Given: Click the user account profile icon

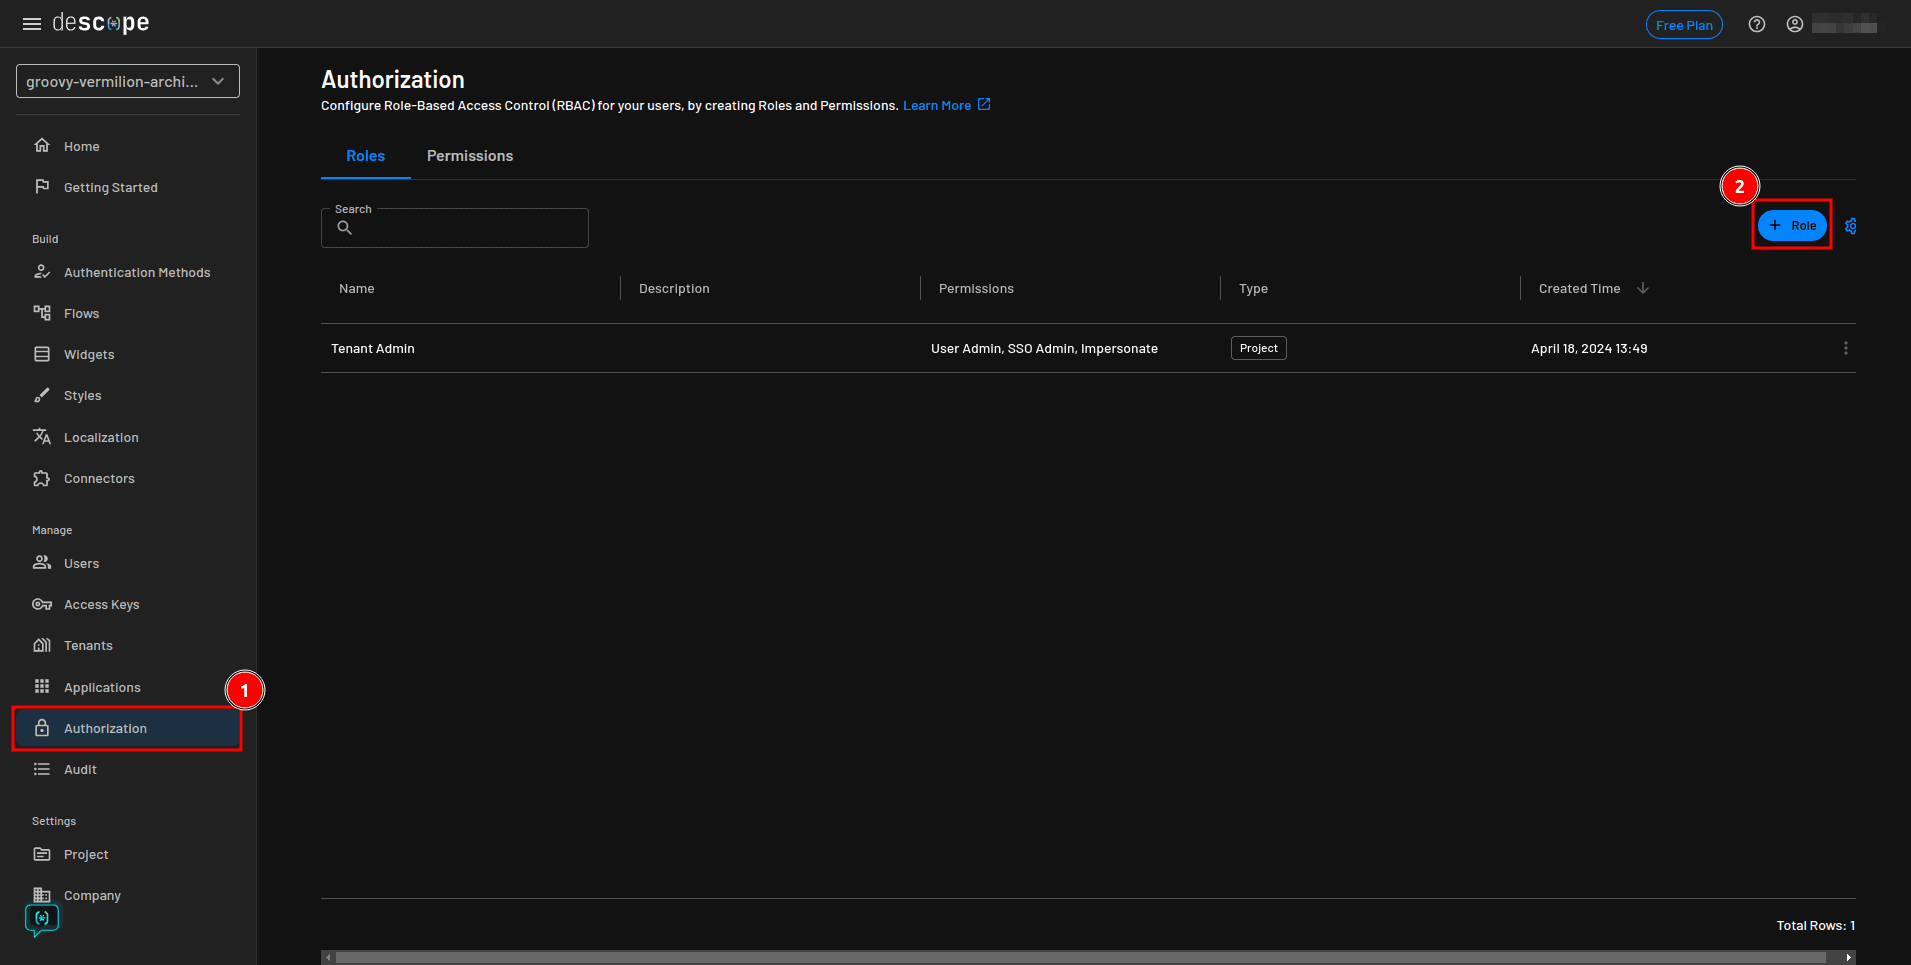Looking at the screenshot, I should click(x=1794, y=25).
